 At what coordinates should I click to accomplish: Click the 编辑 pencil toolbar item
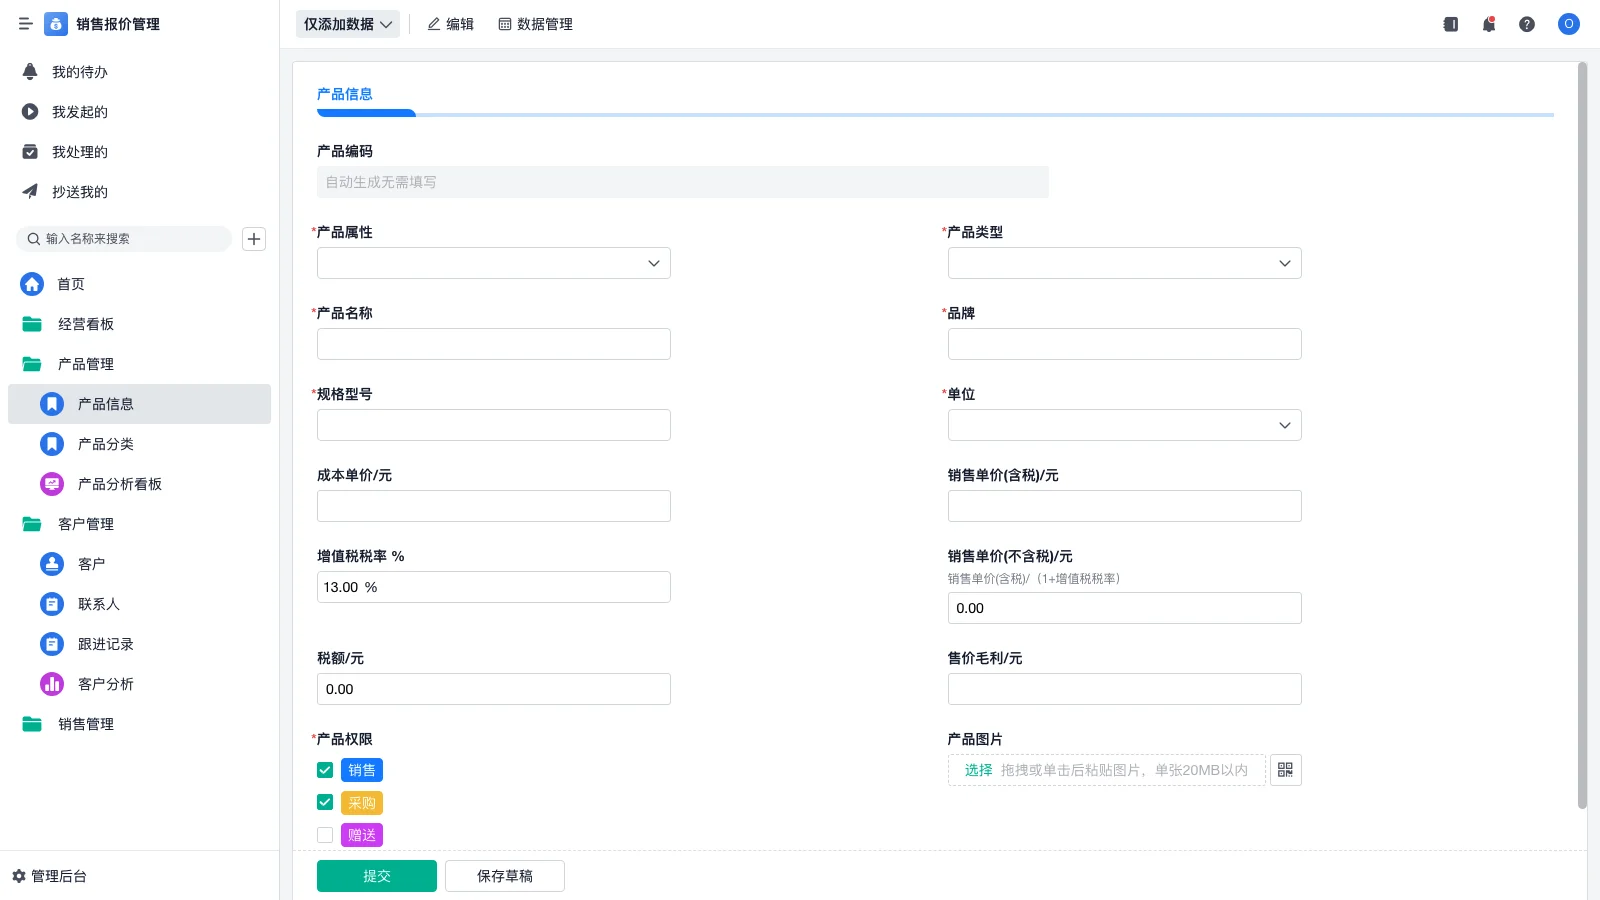pos(450,24)
